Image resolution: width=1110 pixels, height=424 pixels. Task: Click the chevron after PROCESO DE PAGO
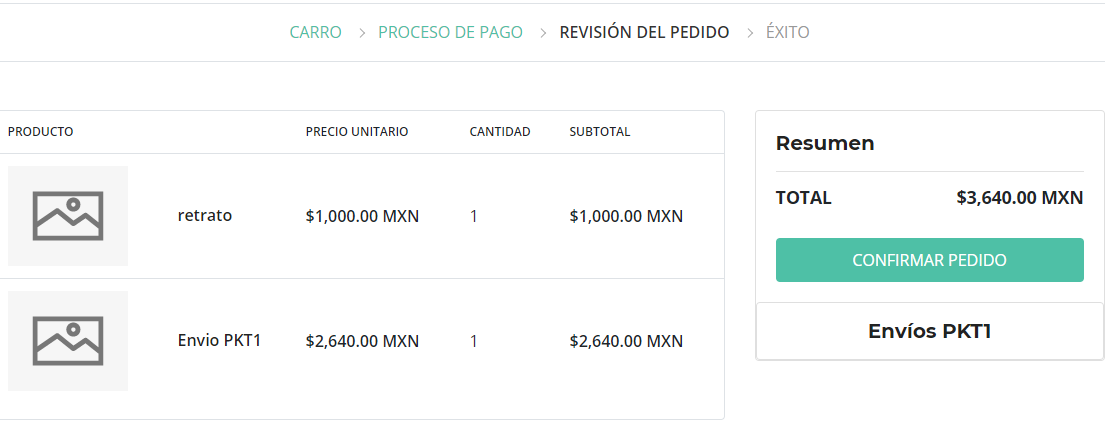coord(543,33)
